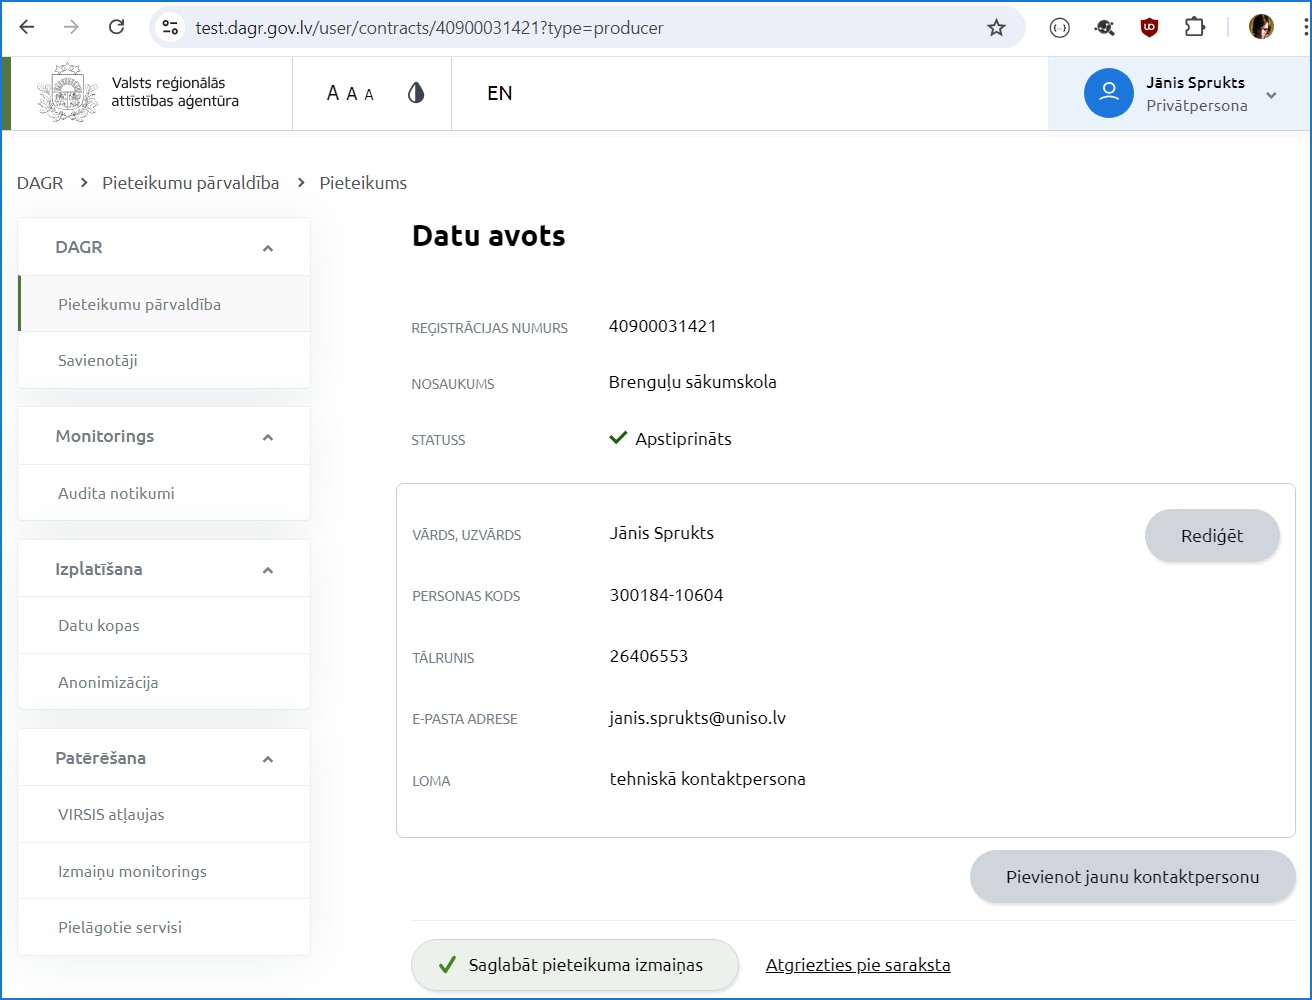This screenshot has height=1000, width=1312.
Task: Open the Extensions puzzle icon
Action: (x=1195, y=28)
